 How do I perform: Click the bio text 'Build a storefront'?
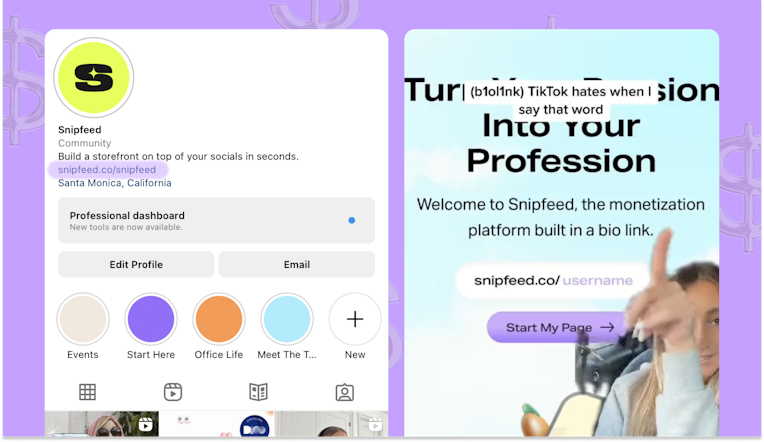[178, 156]
